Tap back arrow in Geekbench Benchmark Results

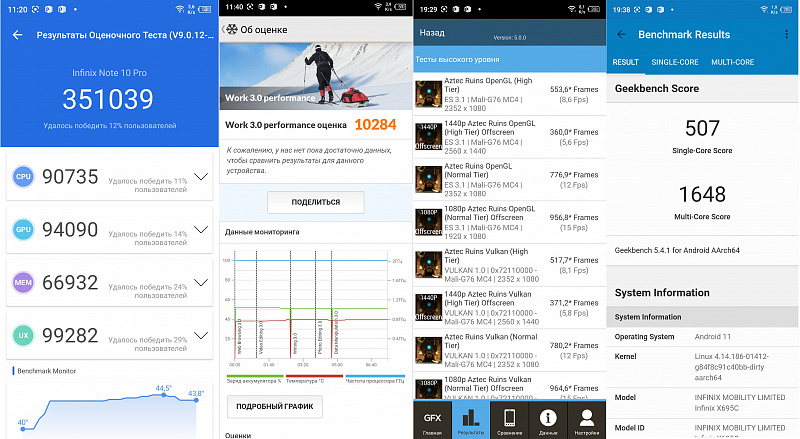coord(621,34)
